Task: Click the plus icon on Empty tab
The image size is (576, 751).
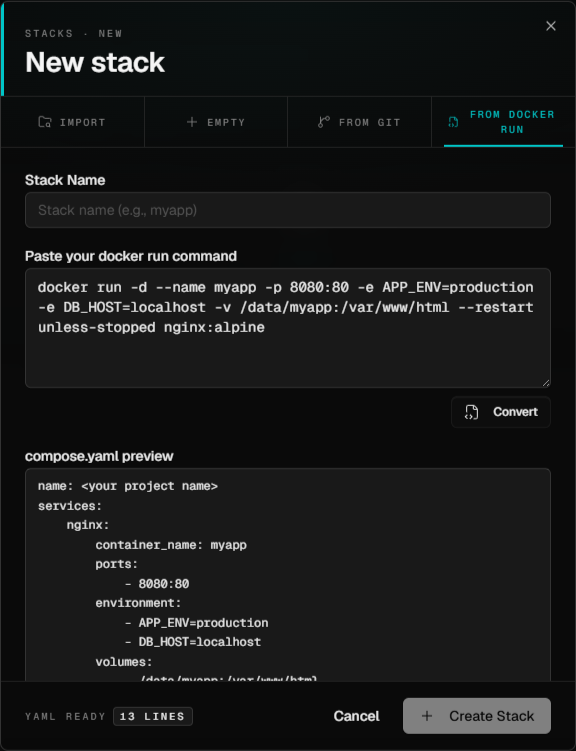Action: [x=192, y=122]
